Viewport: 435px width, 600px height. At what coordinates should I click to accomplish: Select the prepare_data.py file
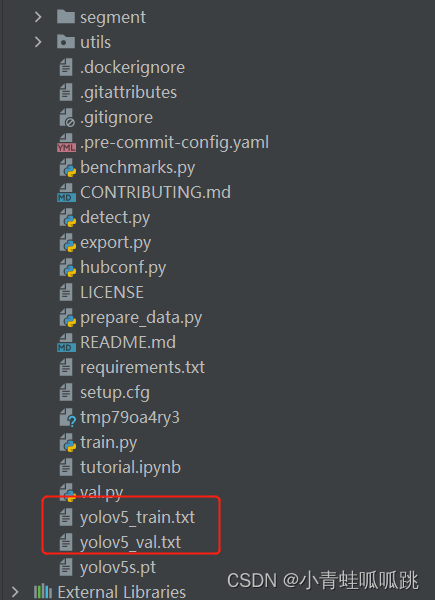coord(141,318)
